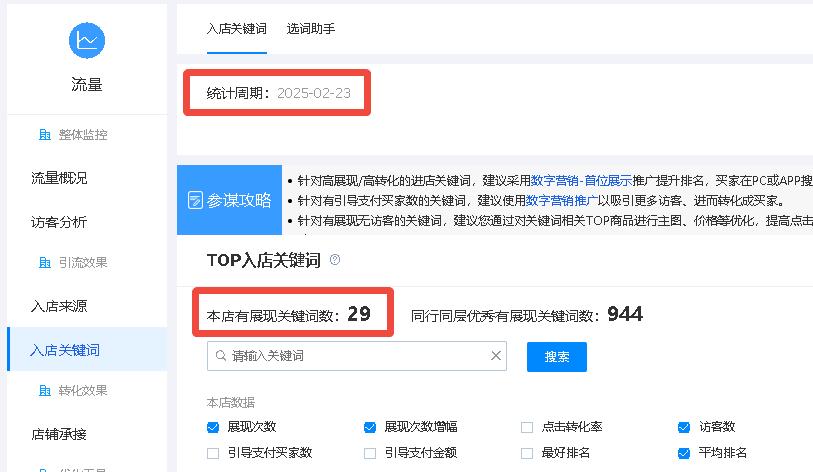813x472 pixels.
Task: Uncheck the 访客数 checkbox
Action: click(684, 427)
